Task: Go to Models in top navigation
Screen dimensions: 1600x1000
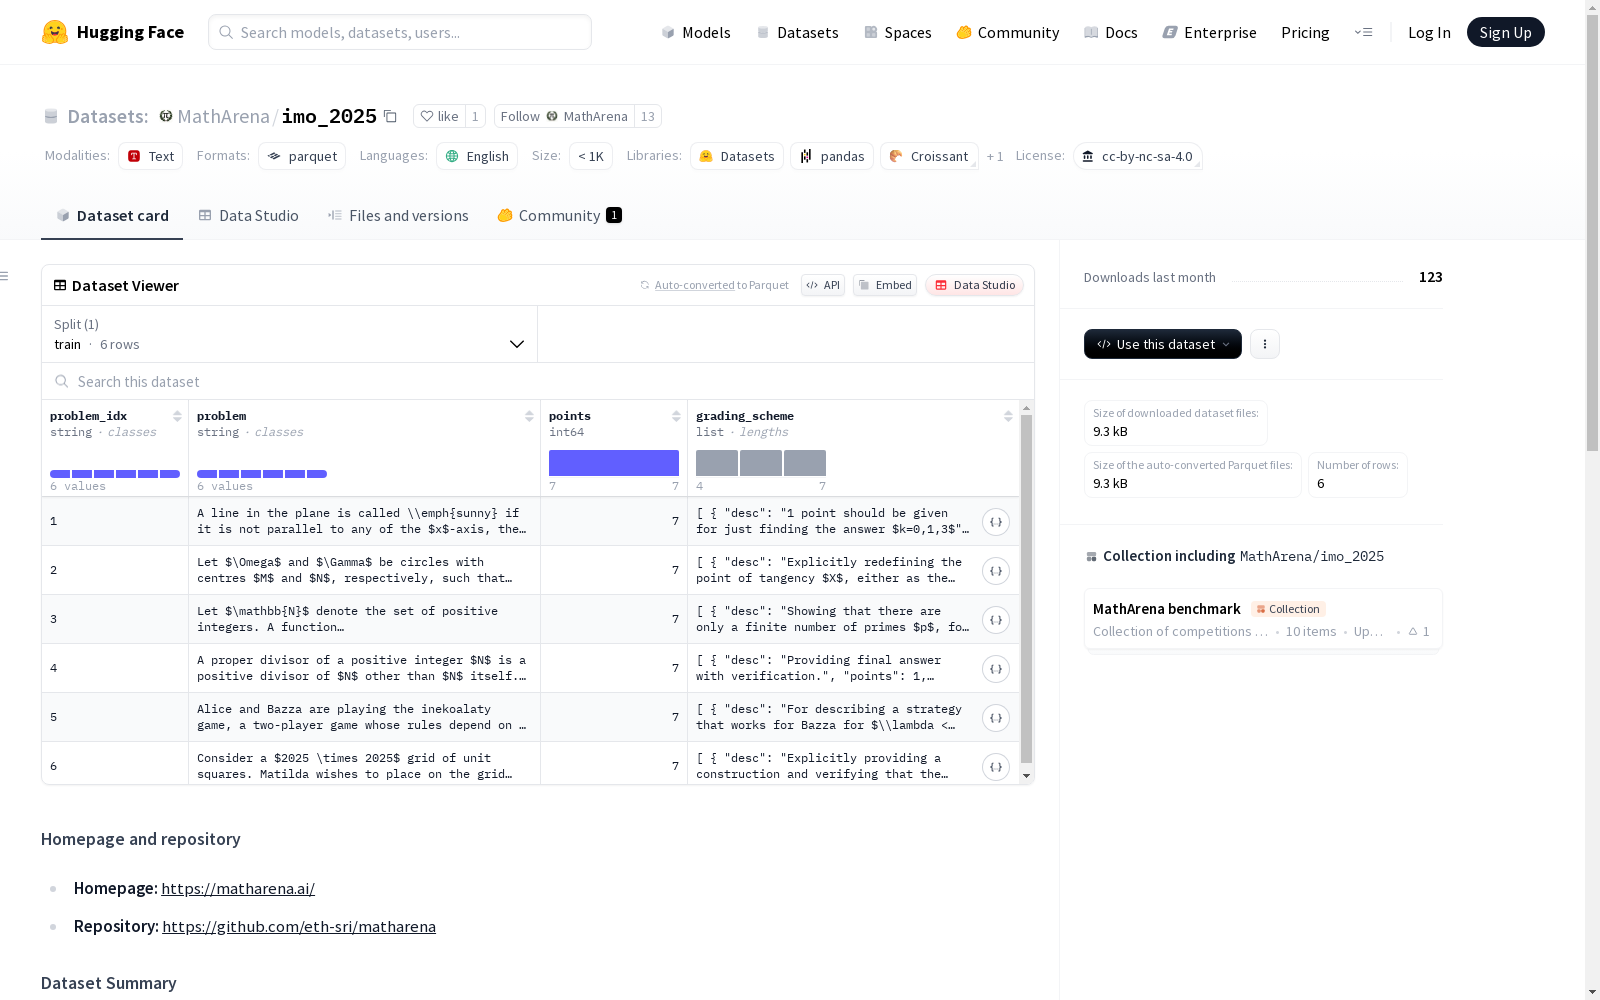Action: coord(696,32)
